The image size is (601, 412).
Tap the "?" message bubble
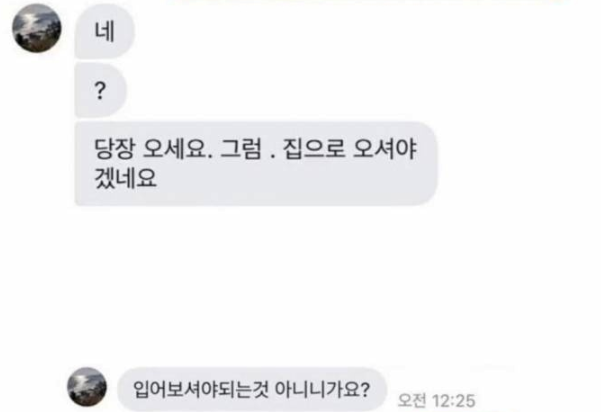pyautogui.click(x=100, y=90)
